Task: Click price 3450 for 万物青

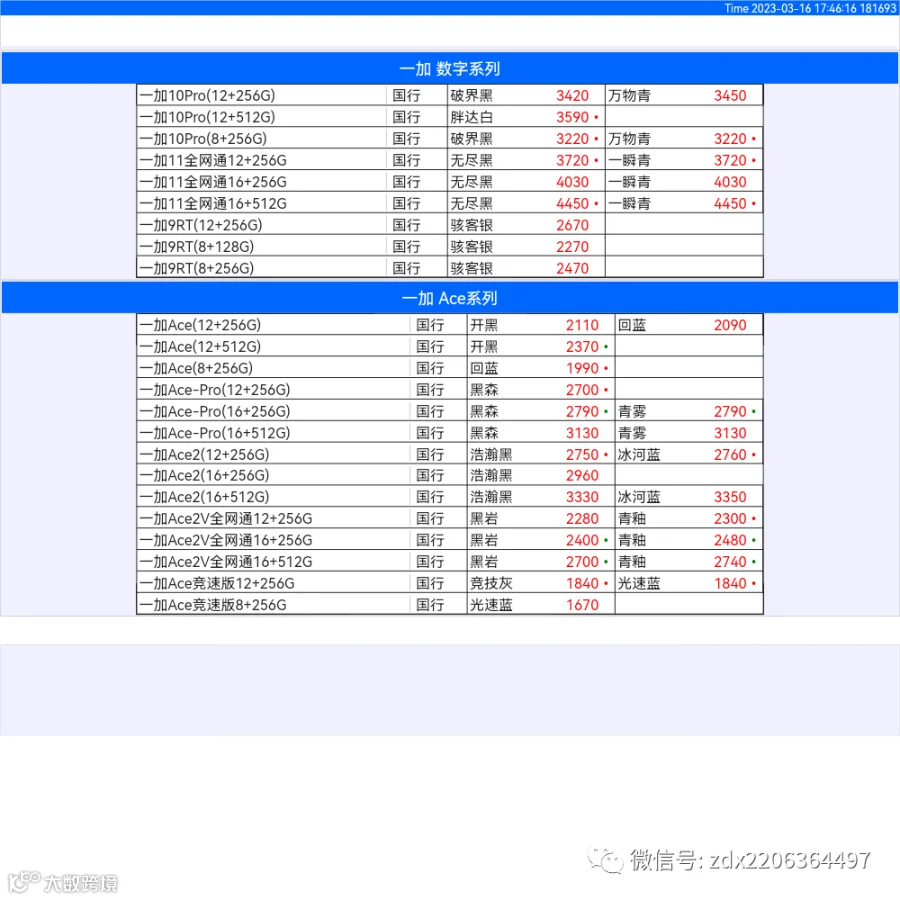Action: point(730,95)
